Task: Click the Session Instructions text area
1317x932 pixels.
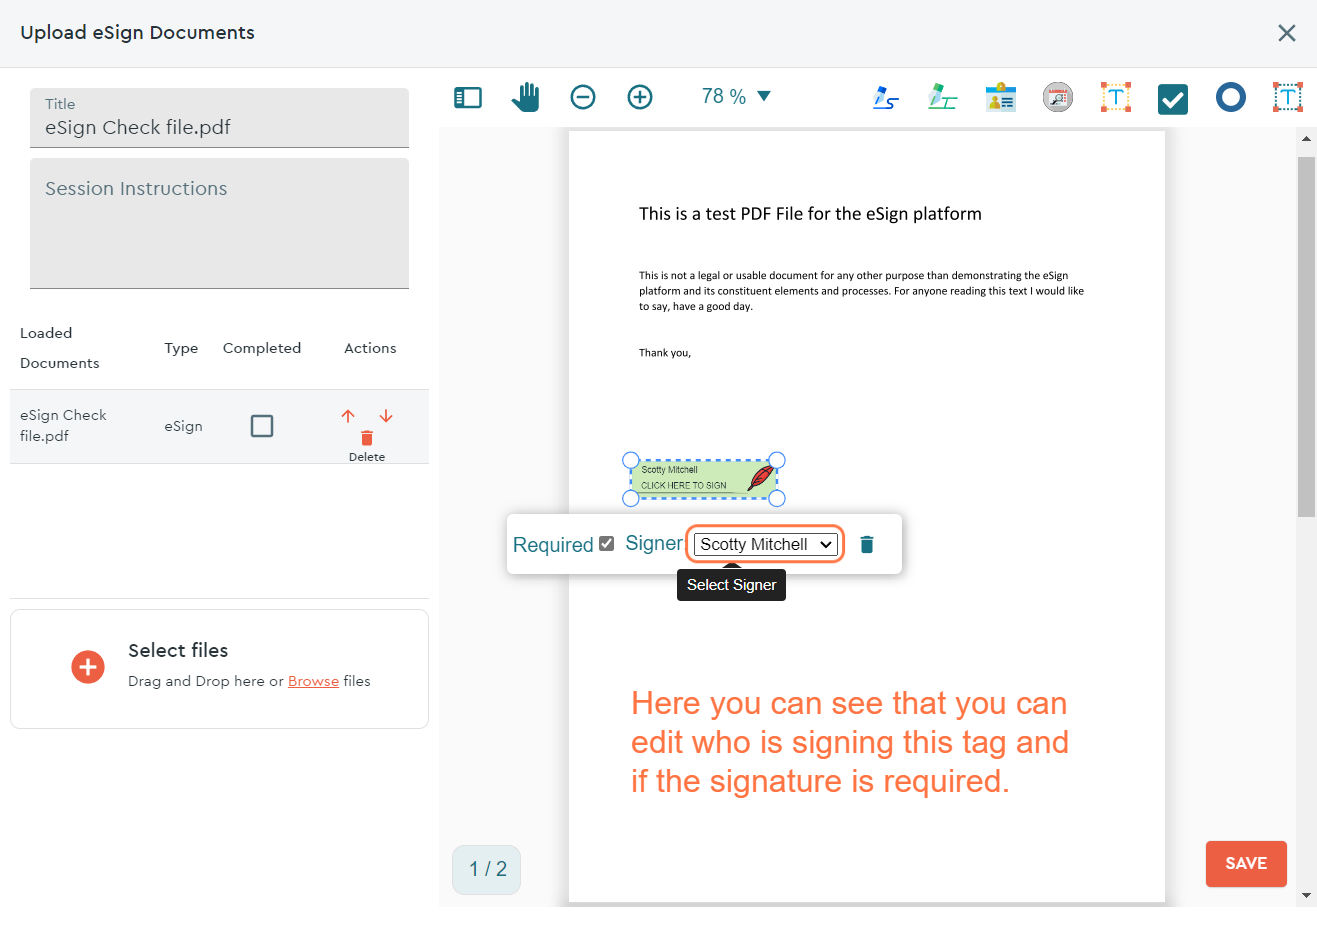Action: point(220,223)
